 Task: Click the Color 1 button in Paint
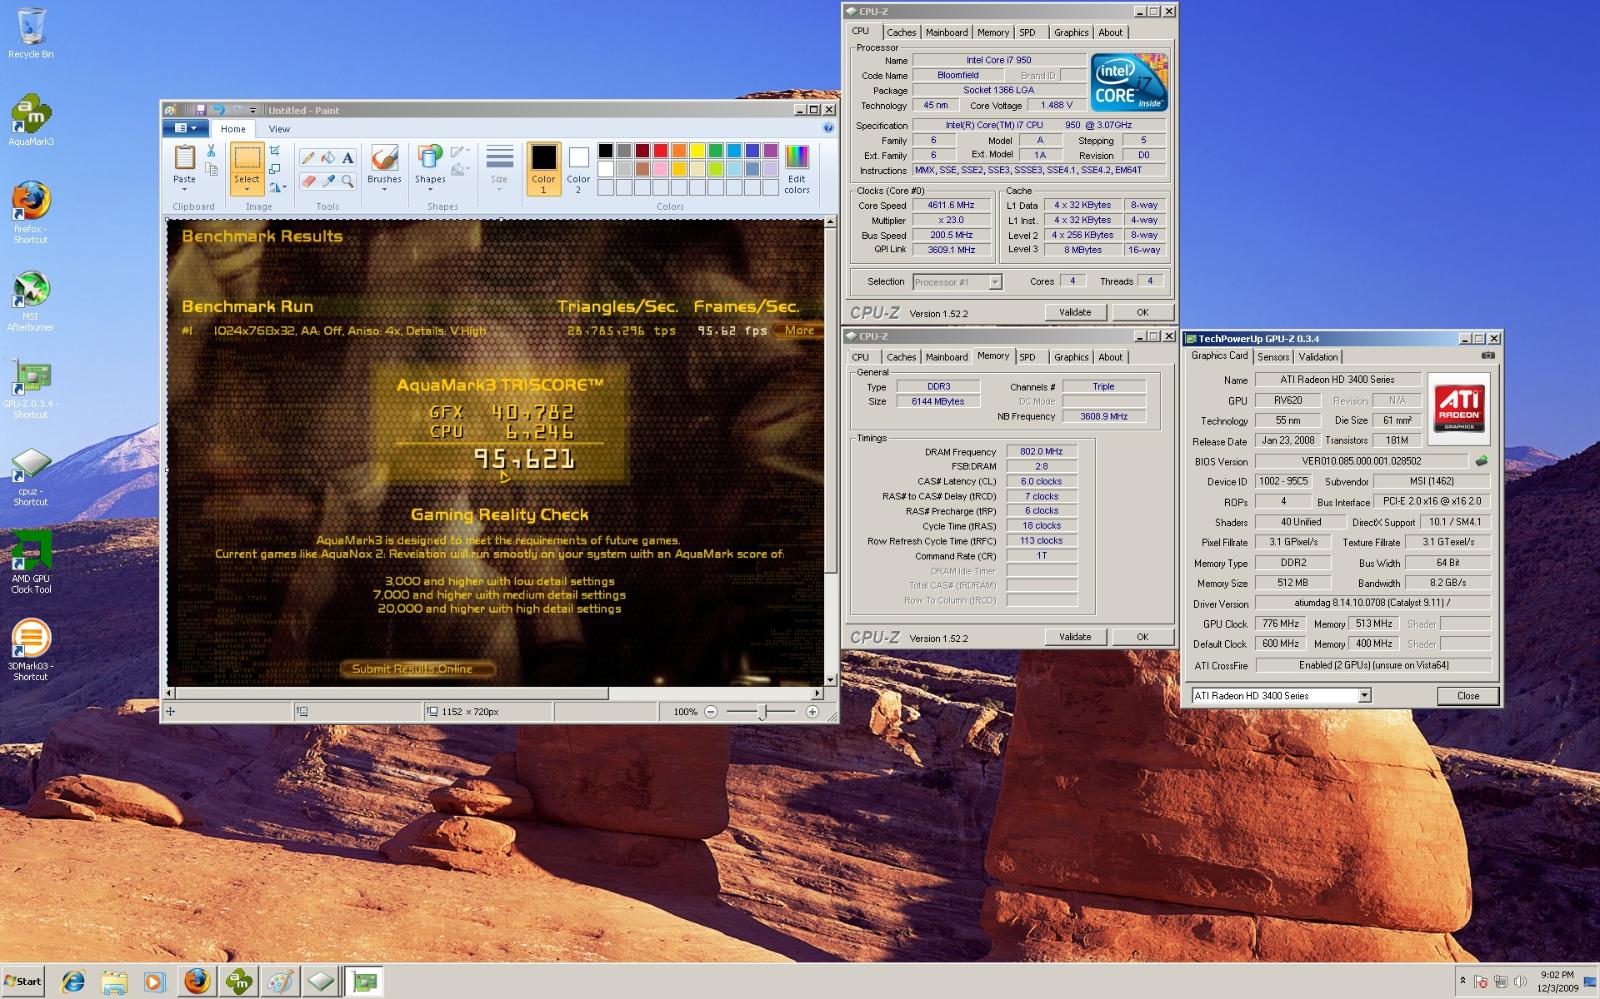(x=543, y=169)
